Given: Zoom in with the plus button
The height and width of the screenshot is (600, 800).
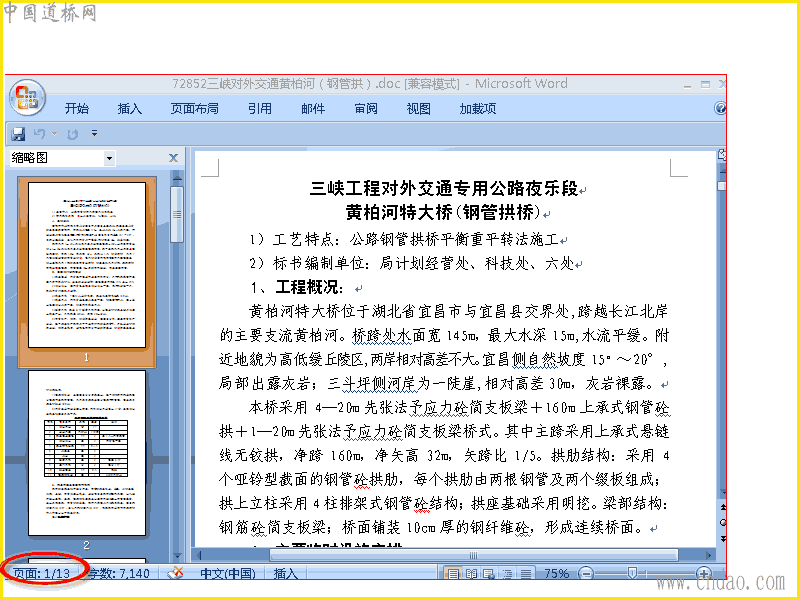Looking at the screenshot, I should pyautogui.click(x=704, y=573).
